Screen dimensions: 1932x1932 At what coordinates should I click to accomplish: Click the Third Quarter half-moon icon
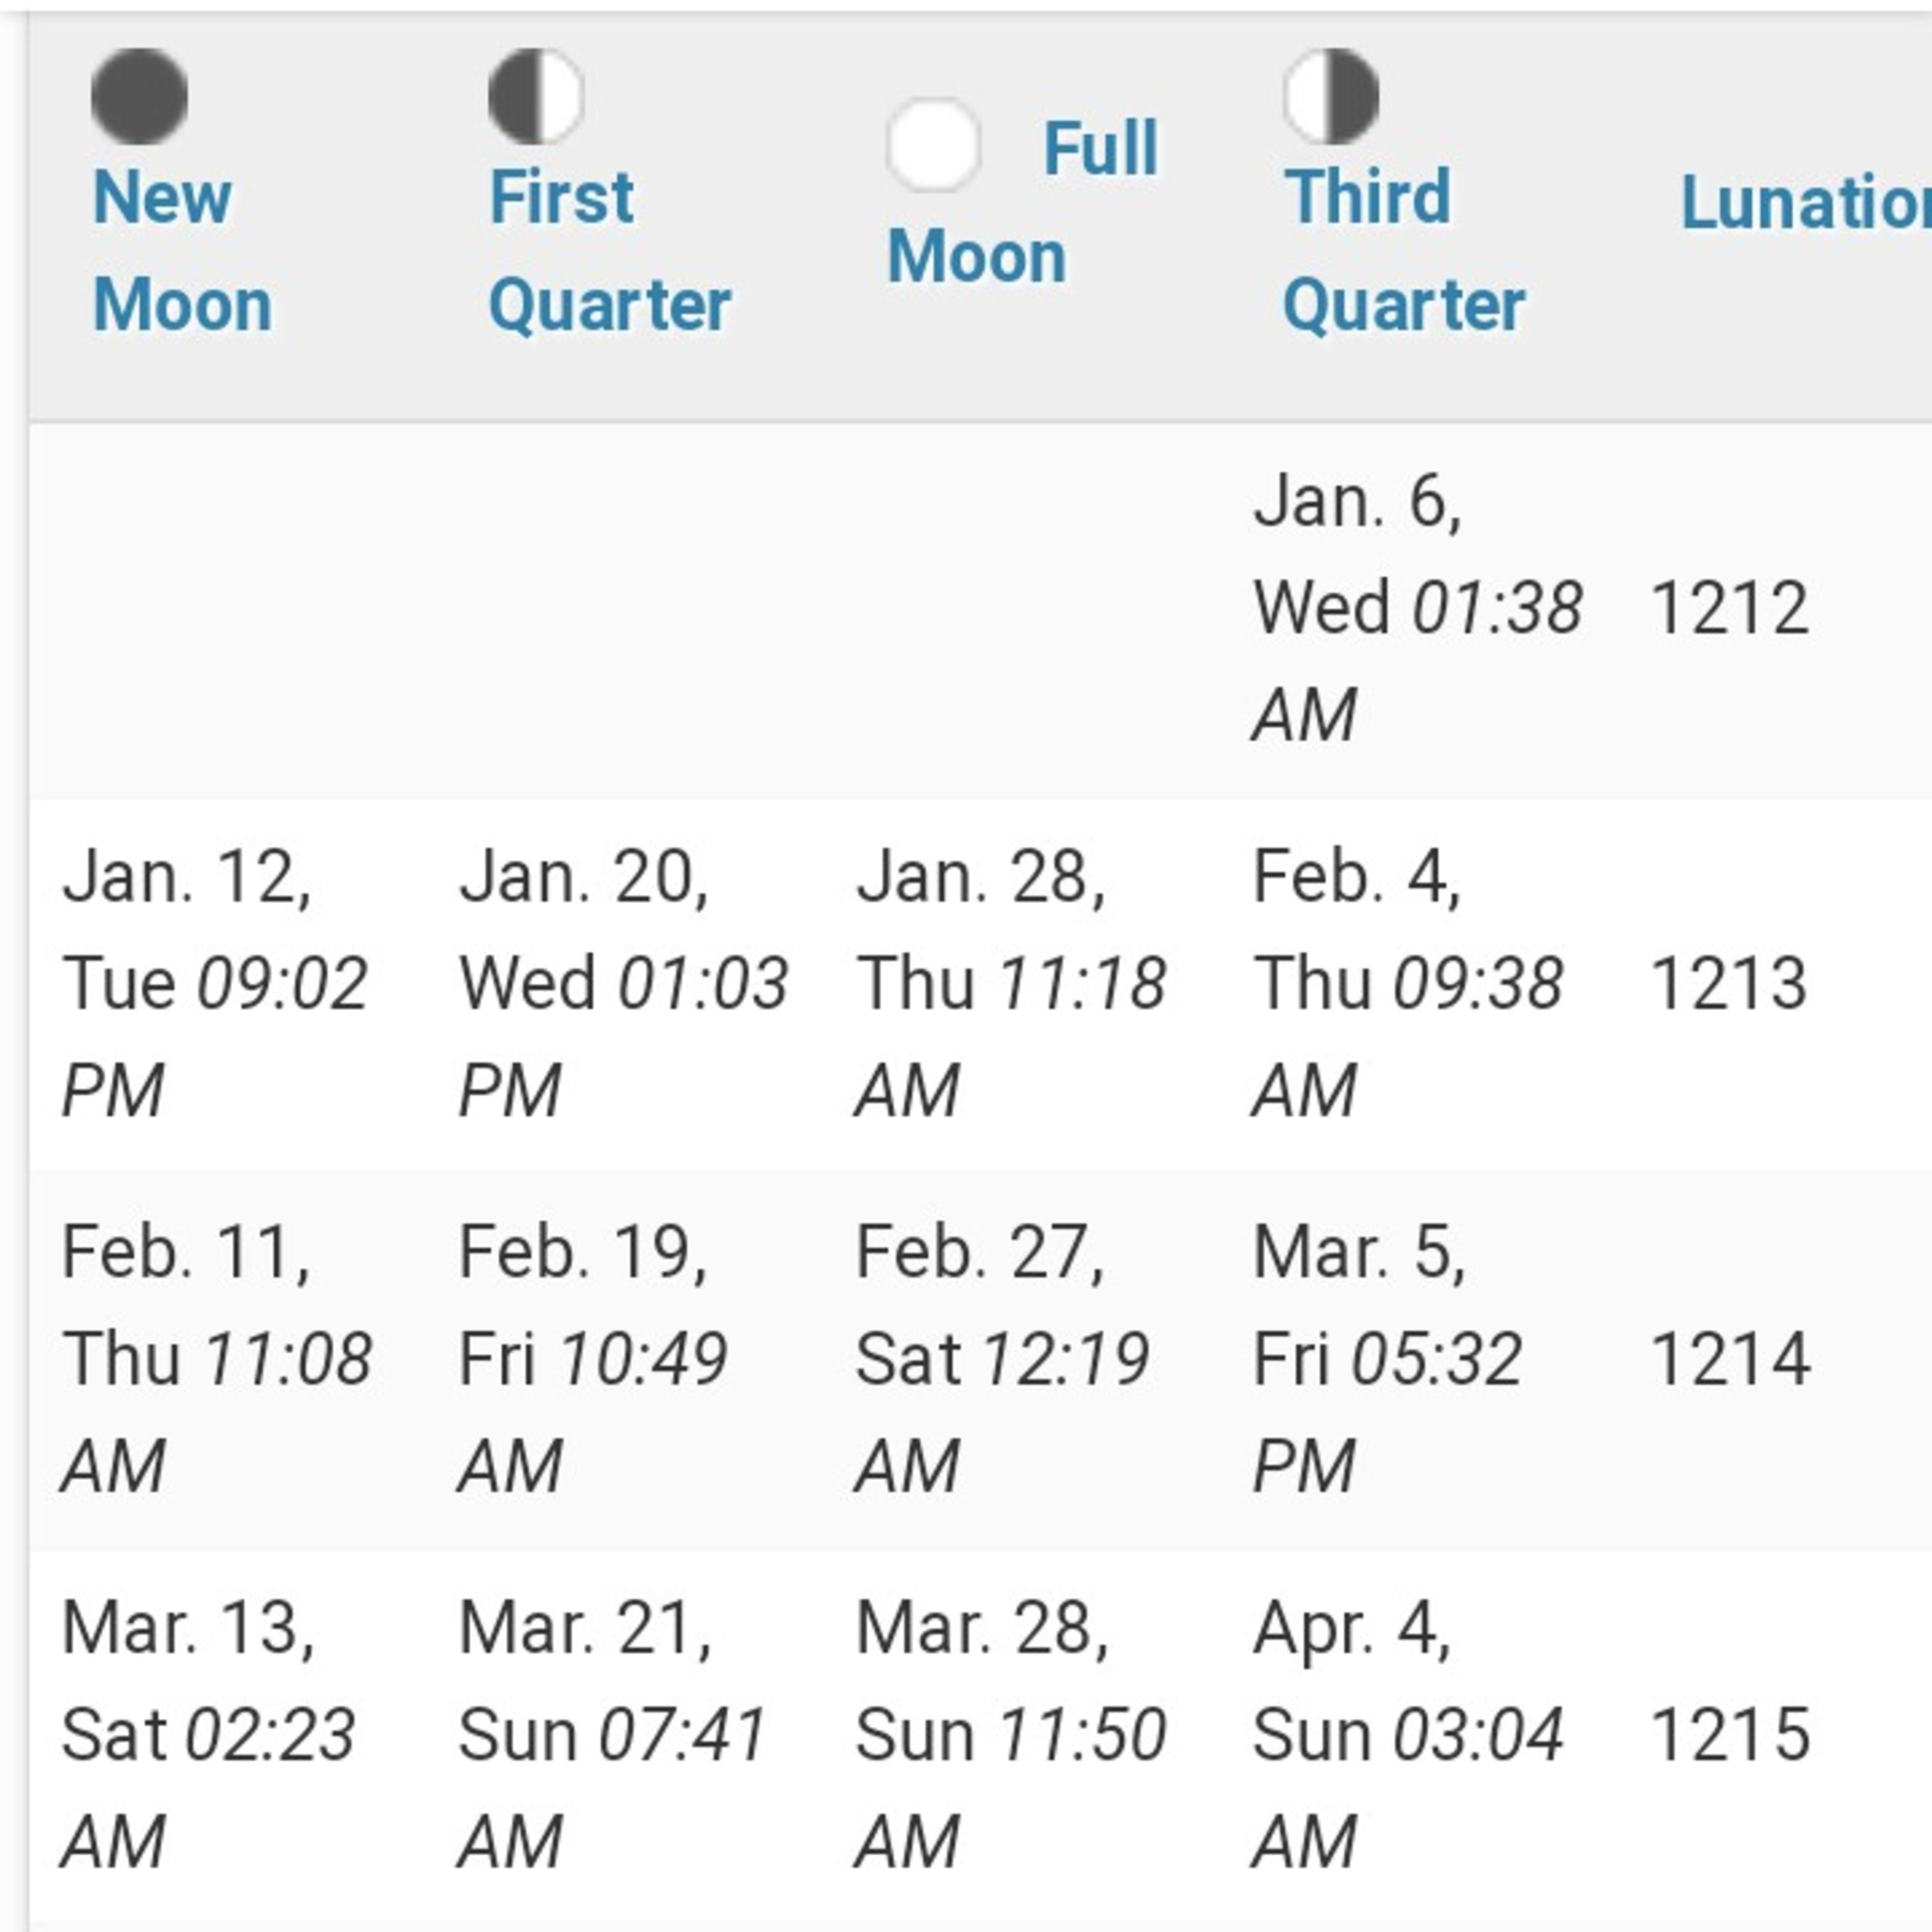point(1331,97)
